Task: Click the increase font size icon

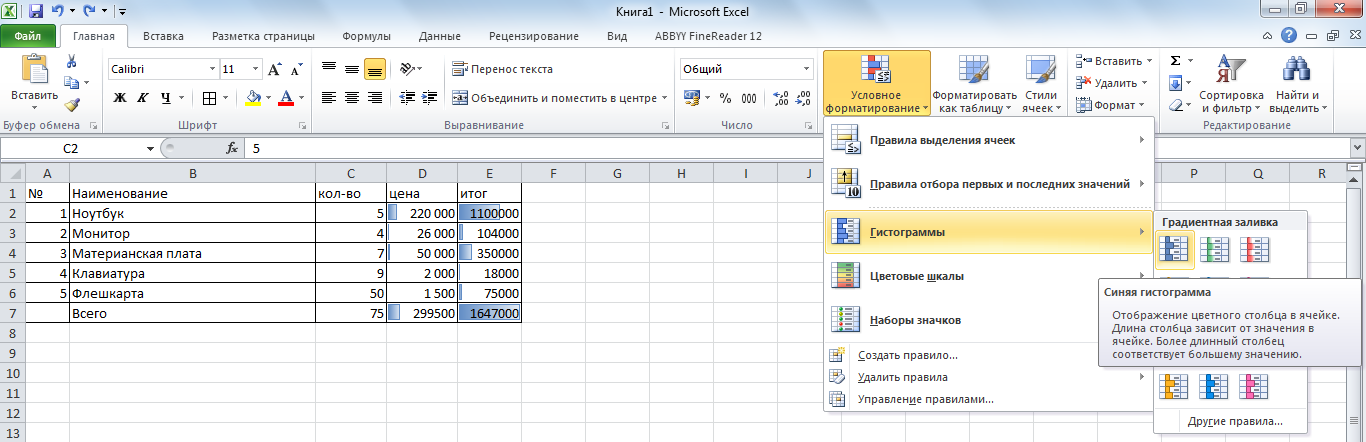Action: click(x=275, y=70)
